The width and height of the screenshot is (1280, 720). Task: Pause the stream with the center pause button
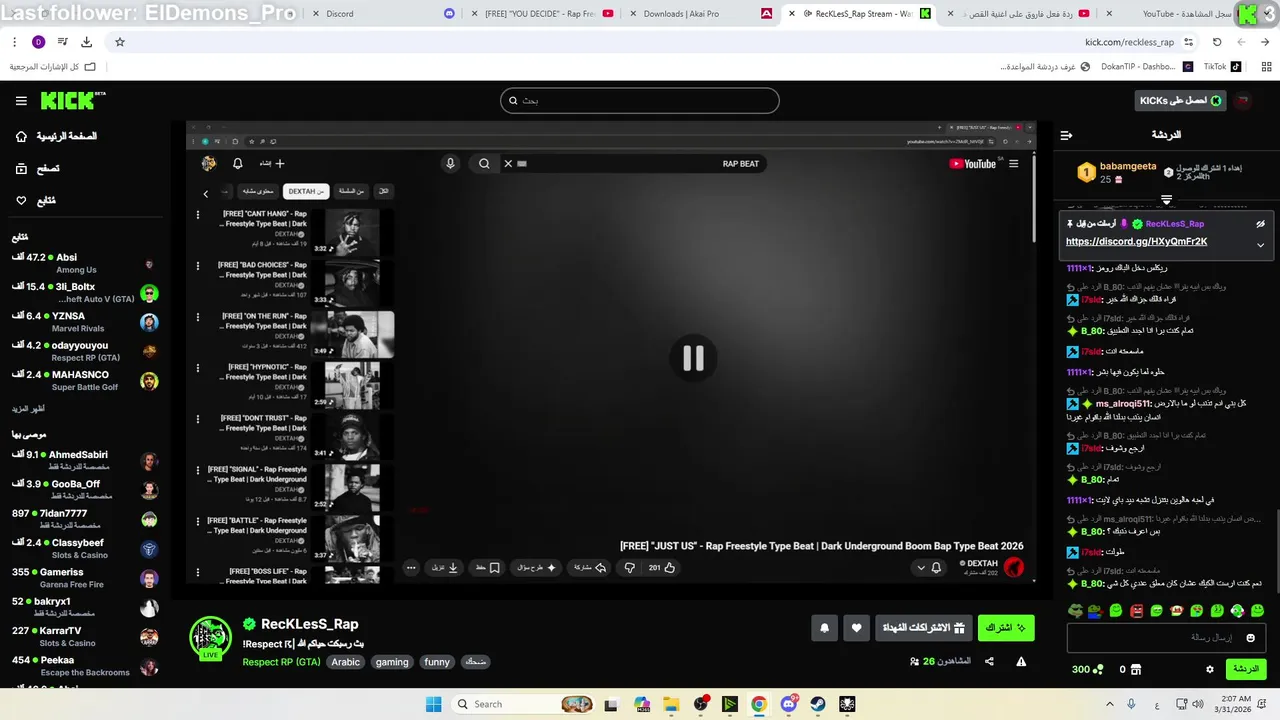[693, 358]
